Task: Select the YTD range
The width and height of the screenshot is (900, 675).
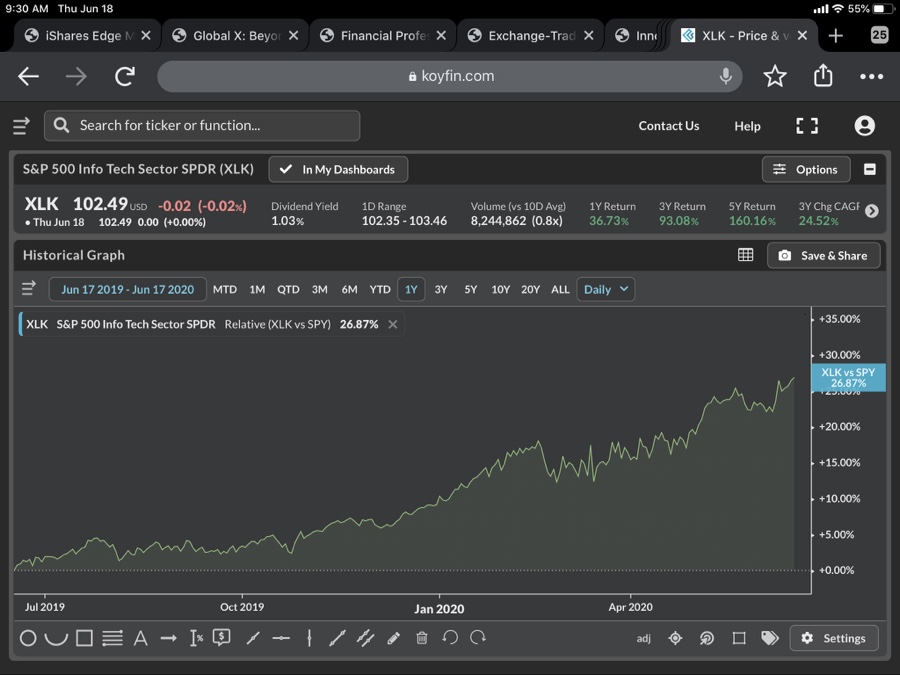Action: (x=380, y=289)
